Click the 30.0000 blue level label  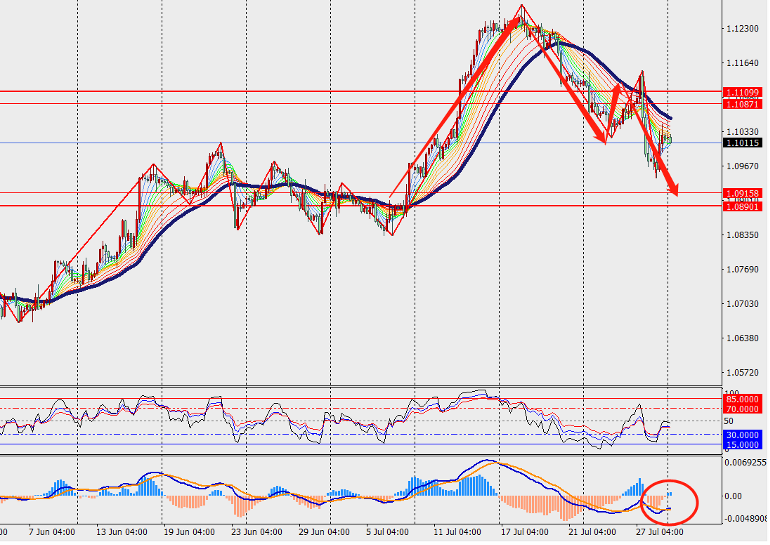[x=742, y=435]
